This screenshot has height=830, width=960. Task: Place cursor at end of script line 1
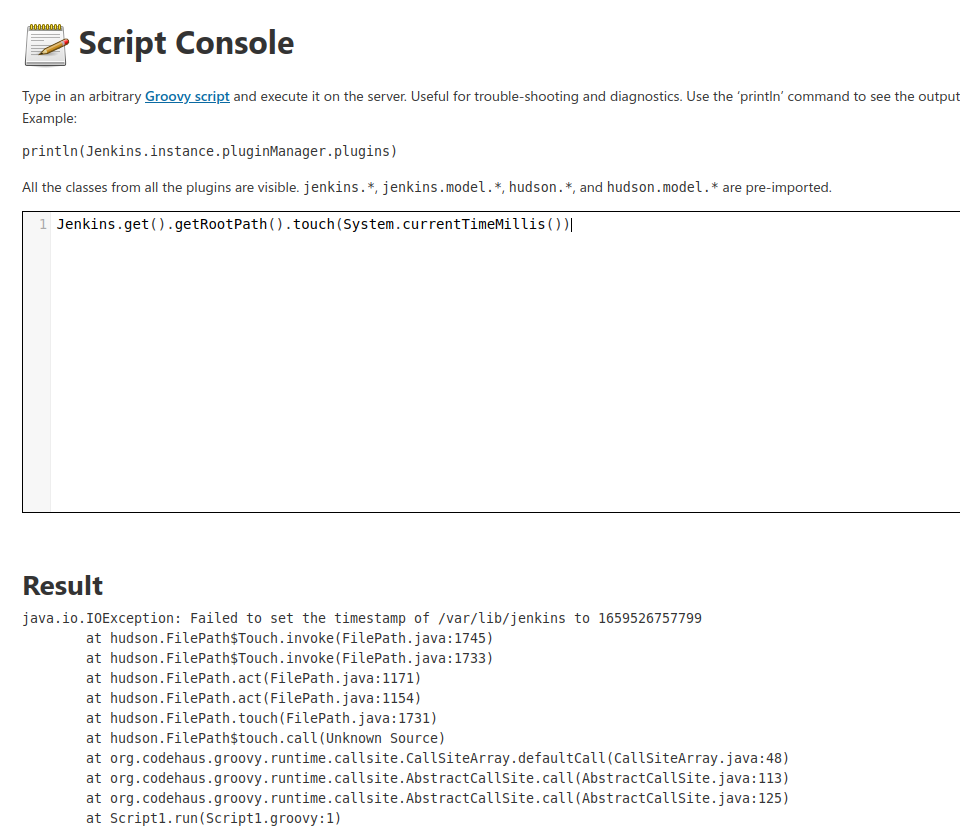[570, 224]
